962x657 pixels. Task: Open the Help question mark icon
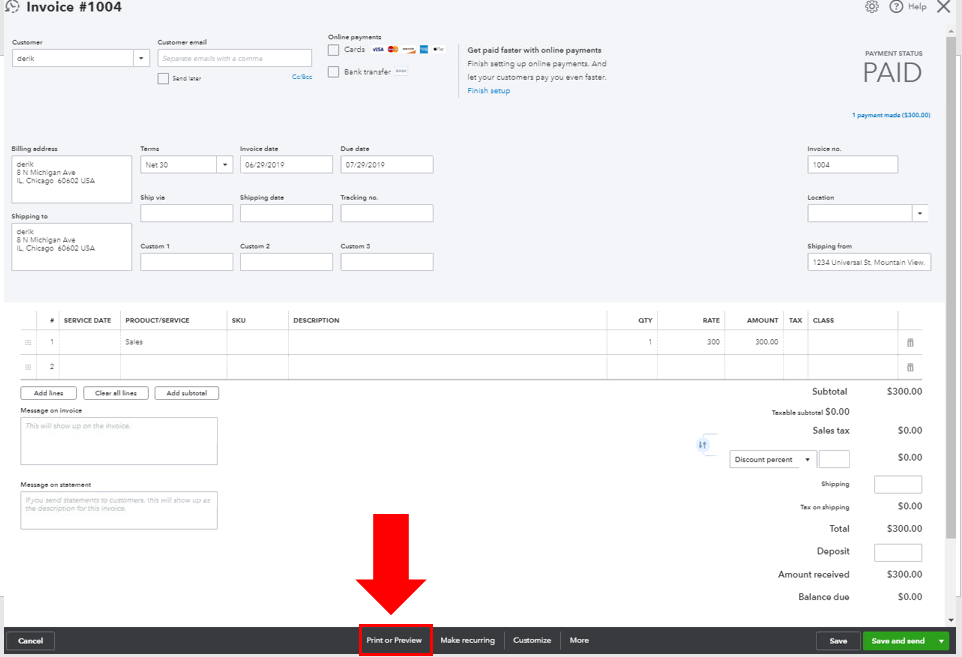pyautogui.click(x=896, y=7)
